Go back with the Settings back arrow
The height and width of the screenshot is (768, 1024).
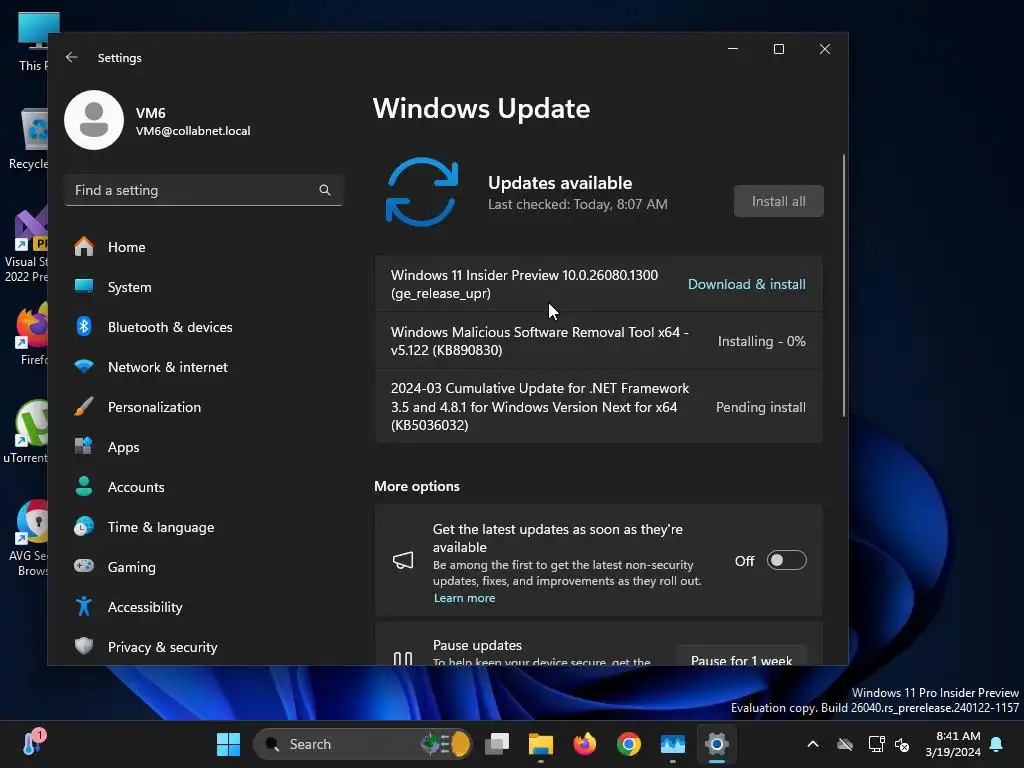click(72, 57)
